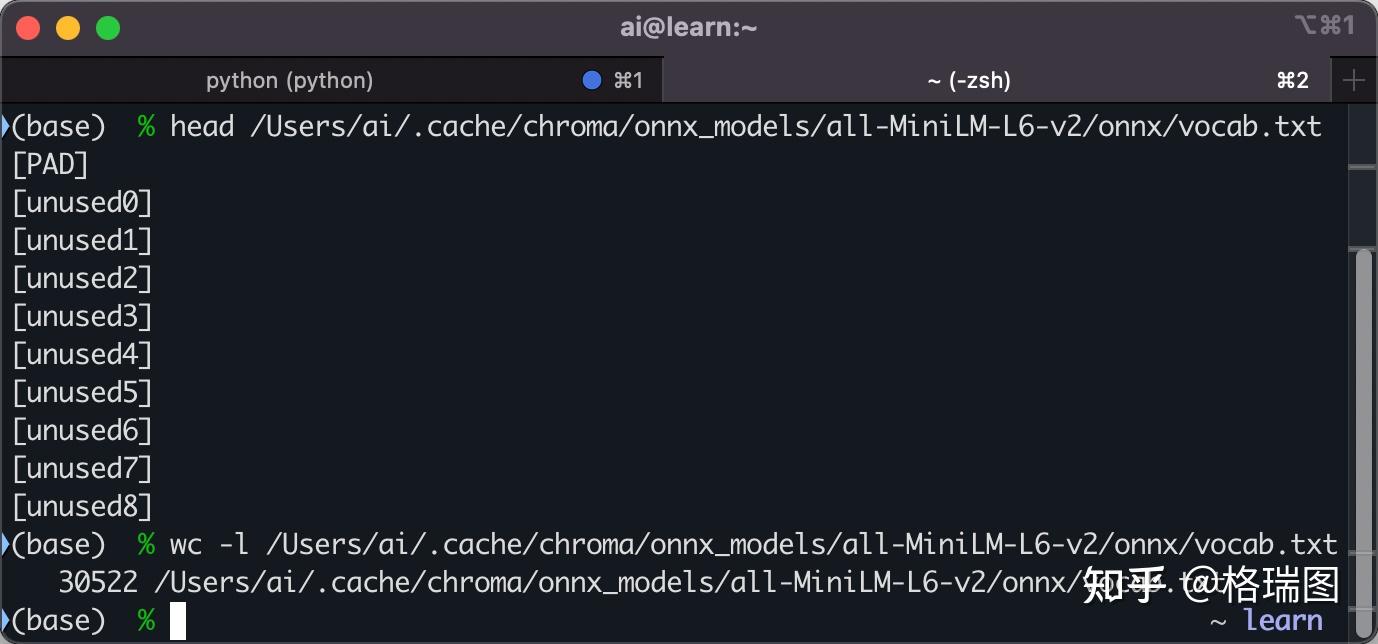Open a new tab with the plus button
This screenshot has width=1378, height=644.
click(1354, 81)
